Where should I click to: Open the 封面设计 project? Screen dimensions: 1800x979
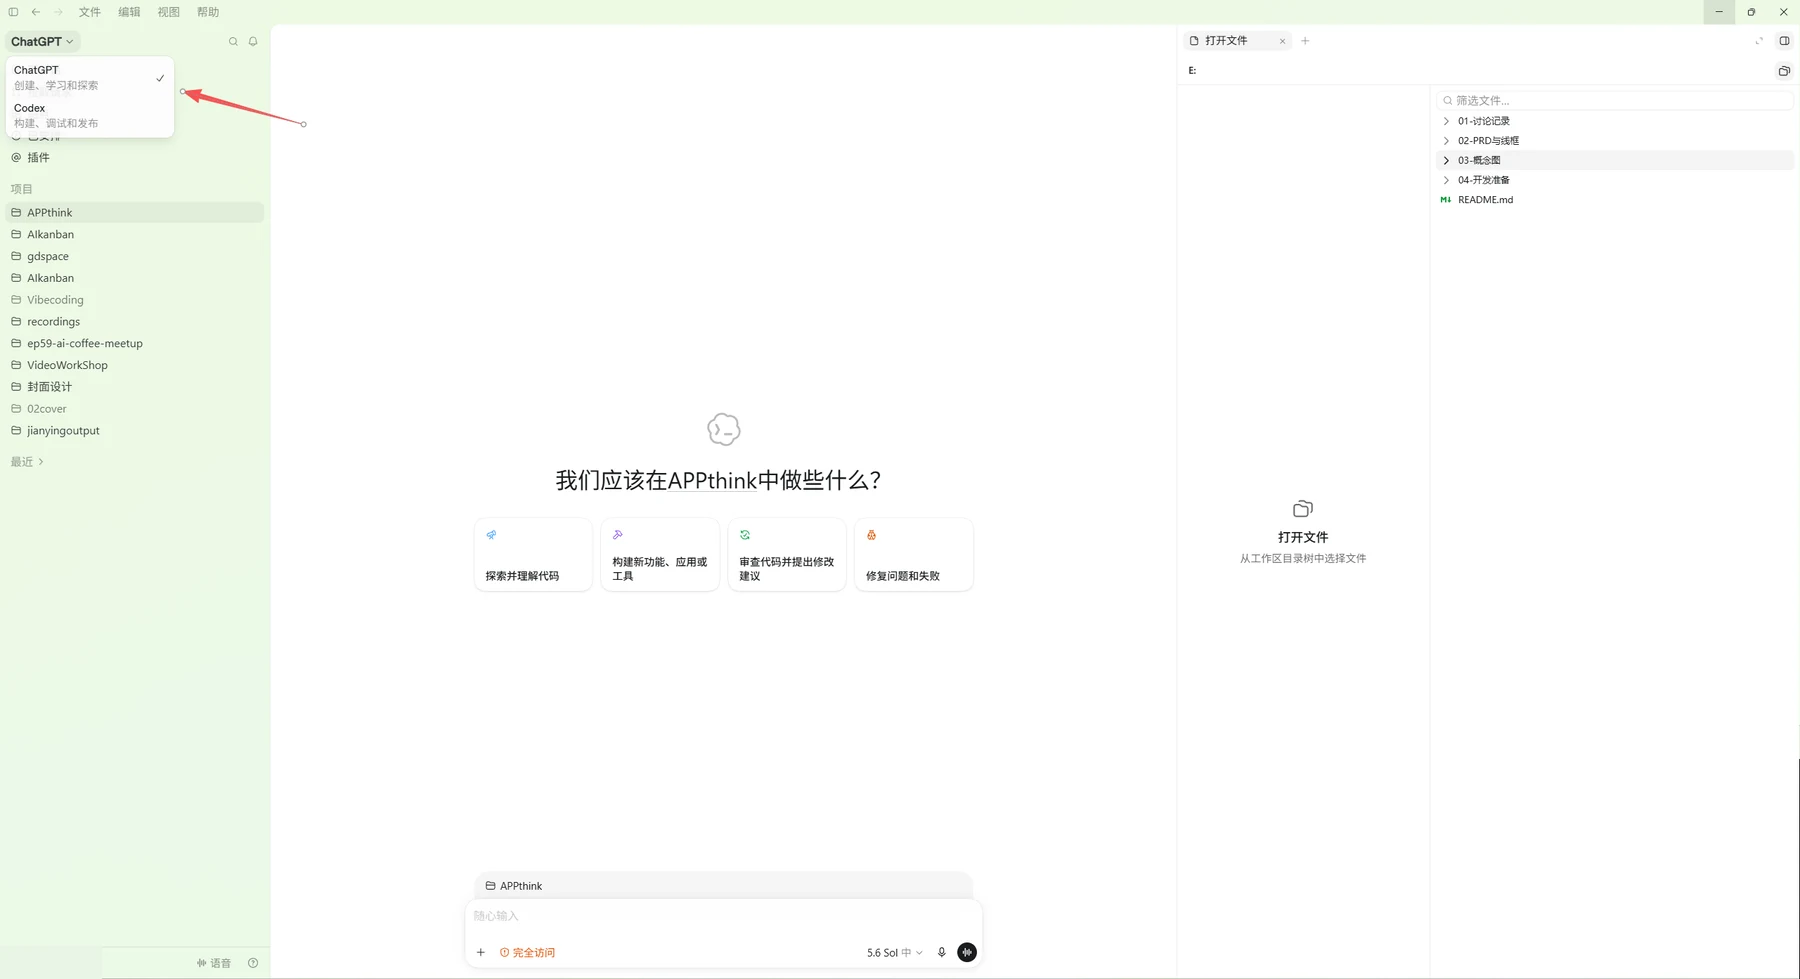[x=135, y=387]
